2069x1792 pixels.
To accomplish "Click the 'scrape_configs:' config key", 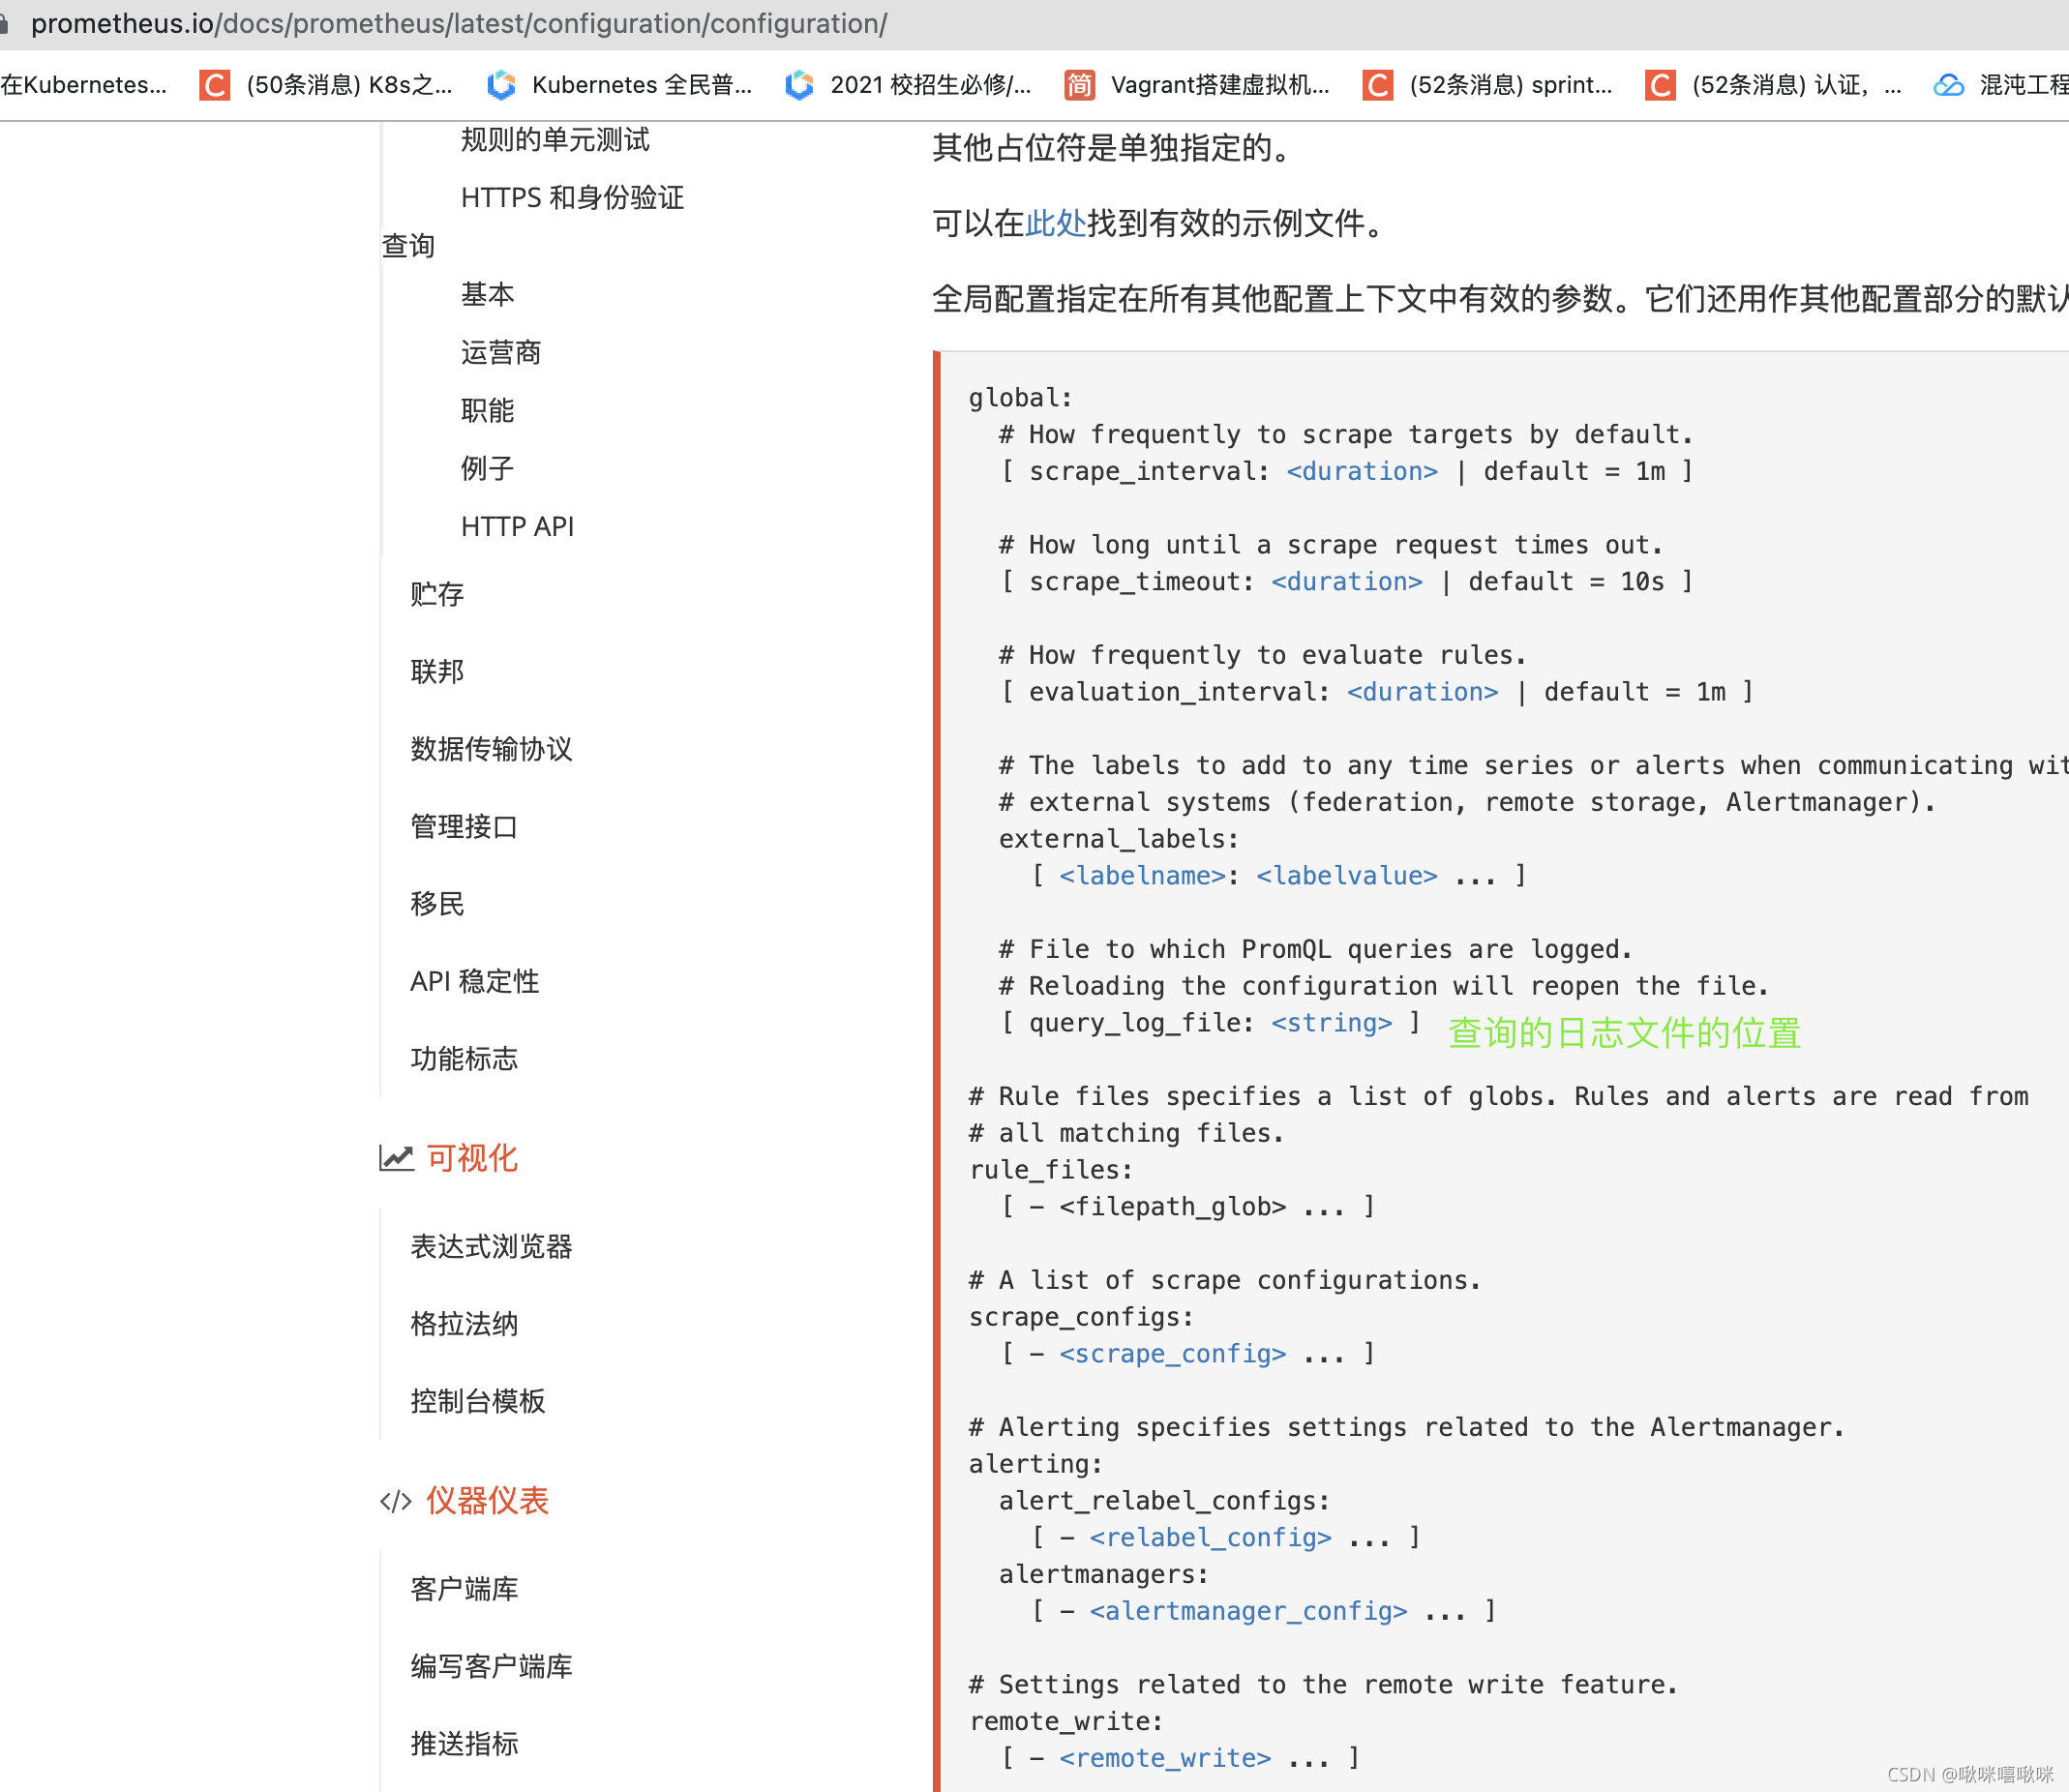I will click(1081, 1317).
